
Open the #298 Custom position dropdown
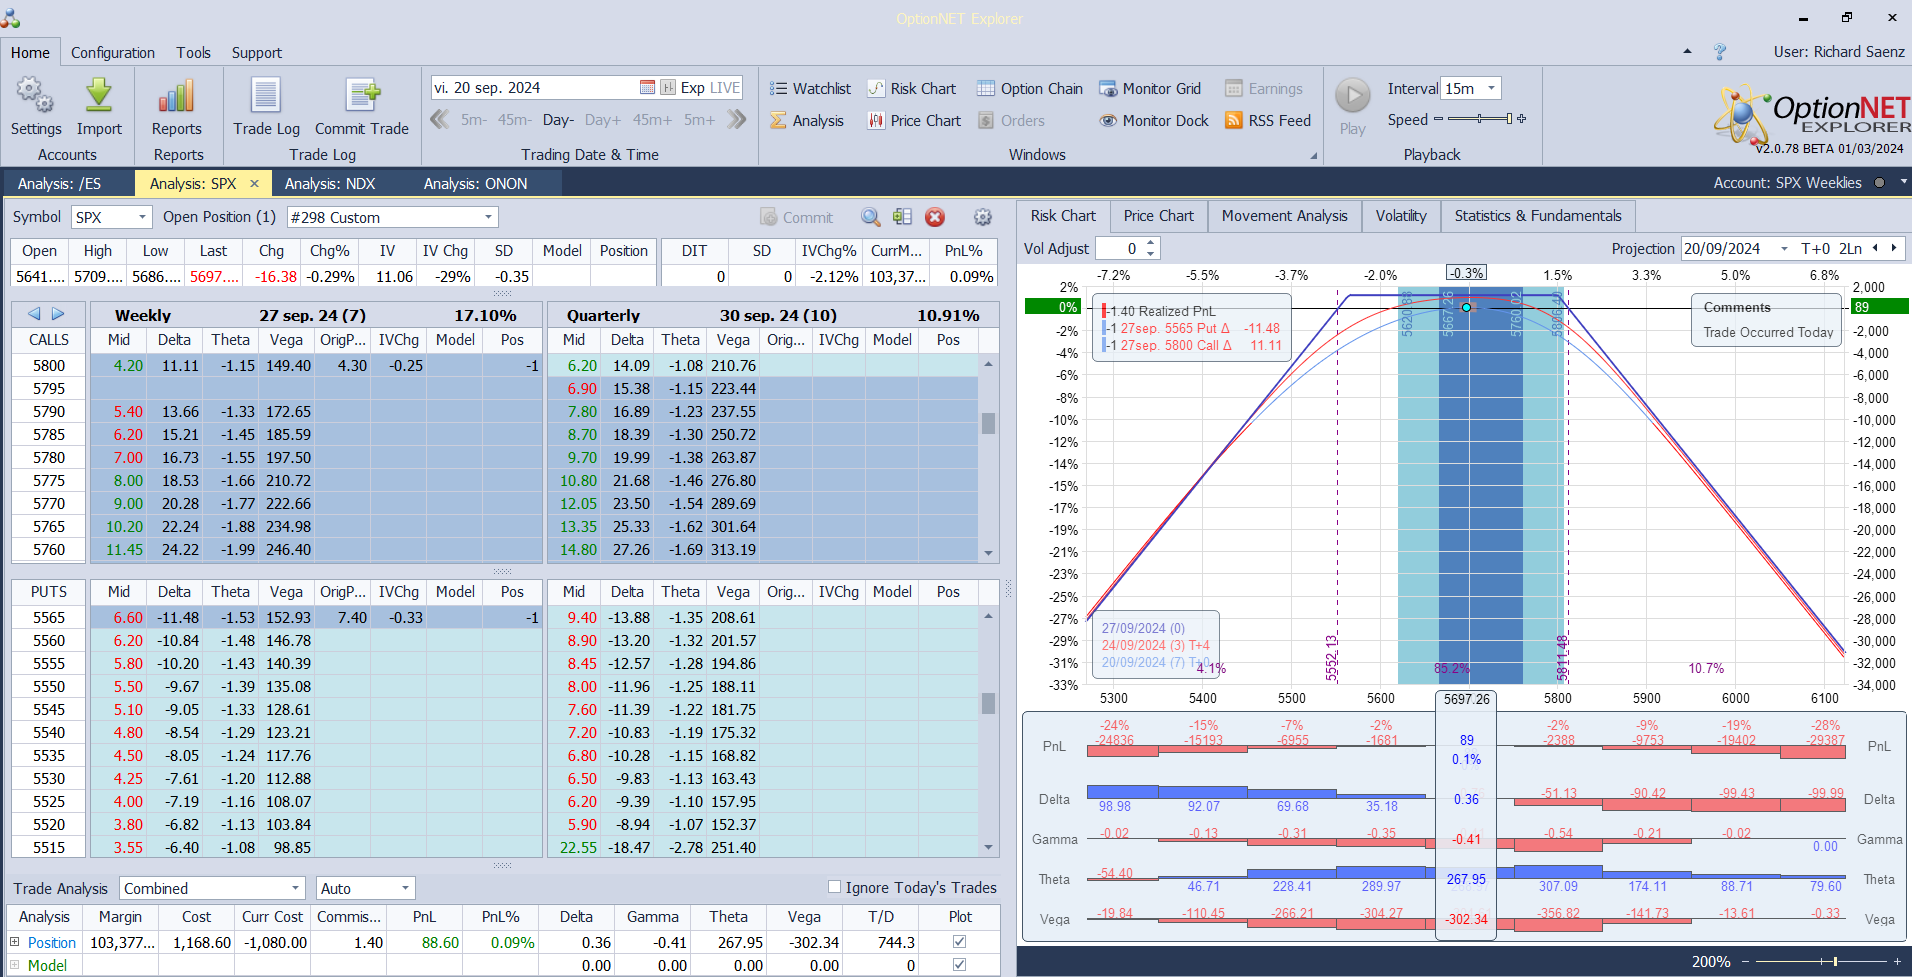[488, 217]
